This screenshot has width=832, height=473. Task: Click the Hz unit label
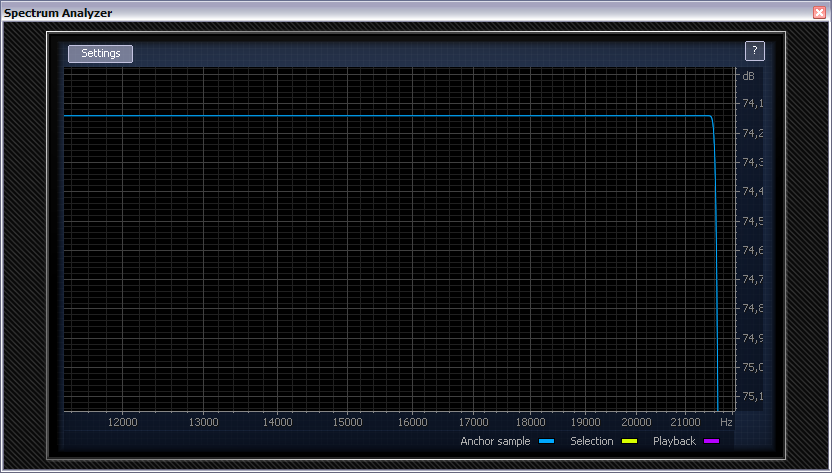726,423
